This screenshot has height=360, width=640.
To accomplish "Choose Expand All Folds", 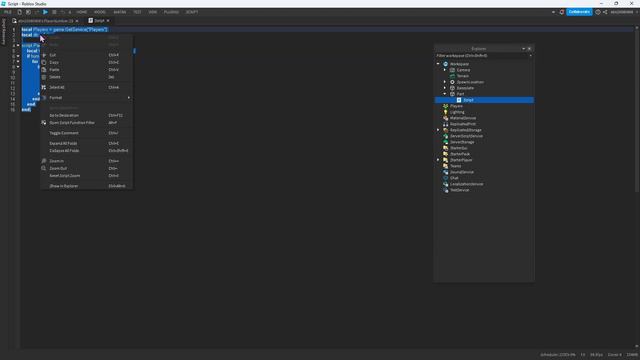I will (87, 144).
